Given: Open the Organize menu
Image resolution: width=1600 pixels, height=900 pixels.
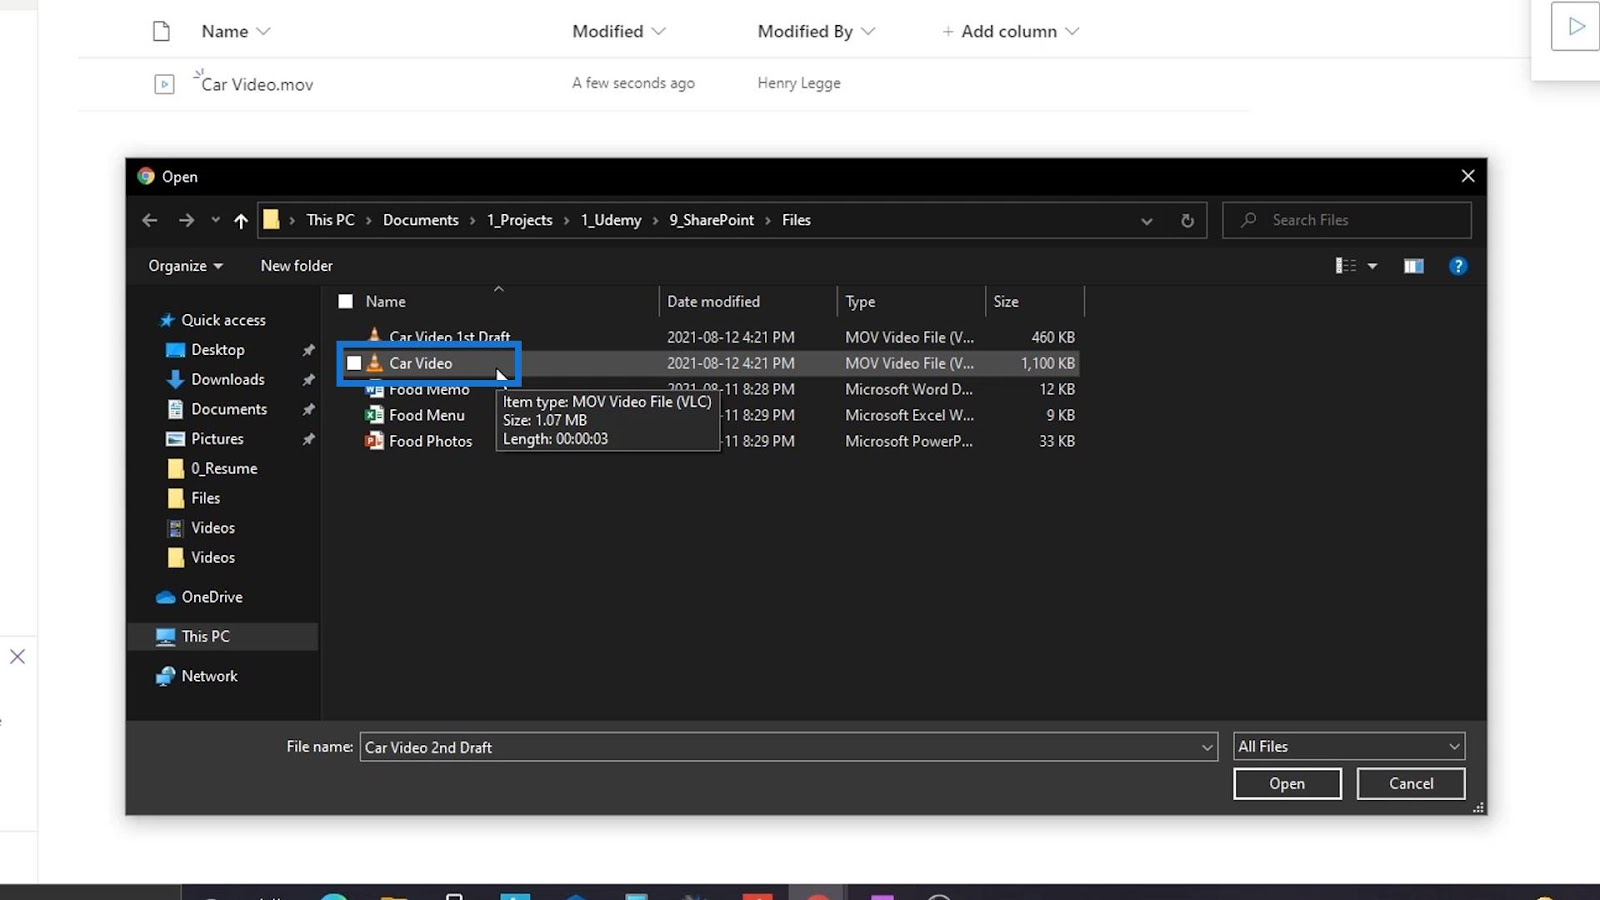Looking at the screenshot, I should coord(186,266).
